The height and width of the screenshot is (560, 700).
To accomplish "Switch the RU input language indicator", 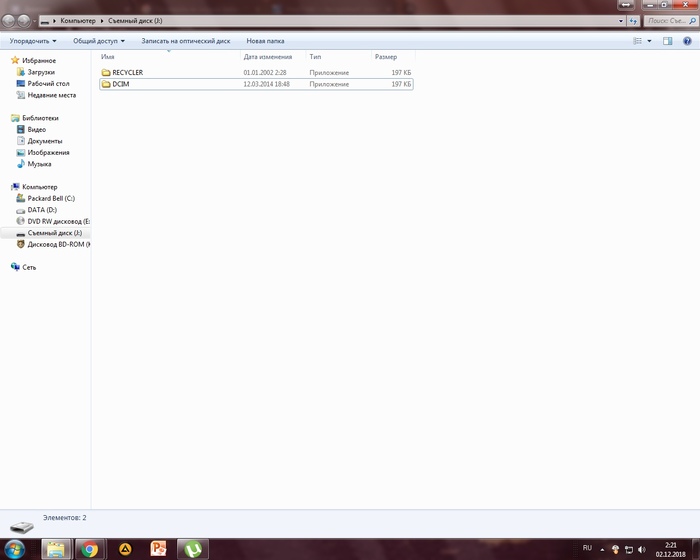I will (x=587, y=548).
